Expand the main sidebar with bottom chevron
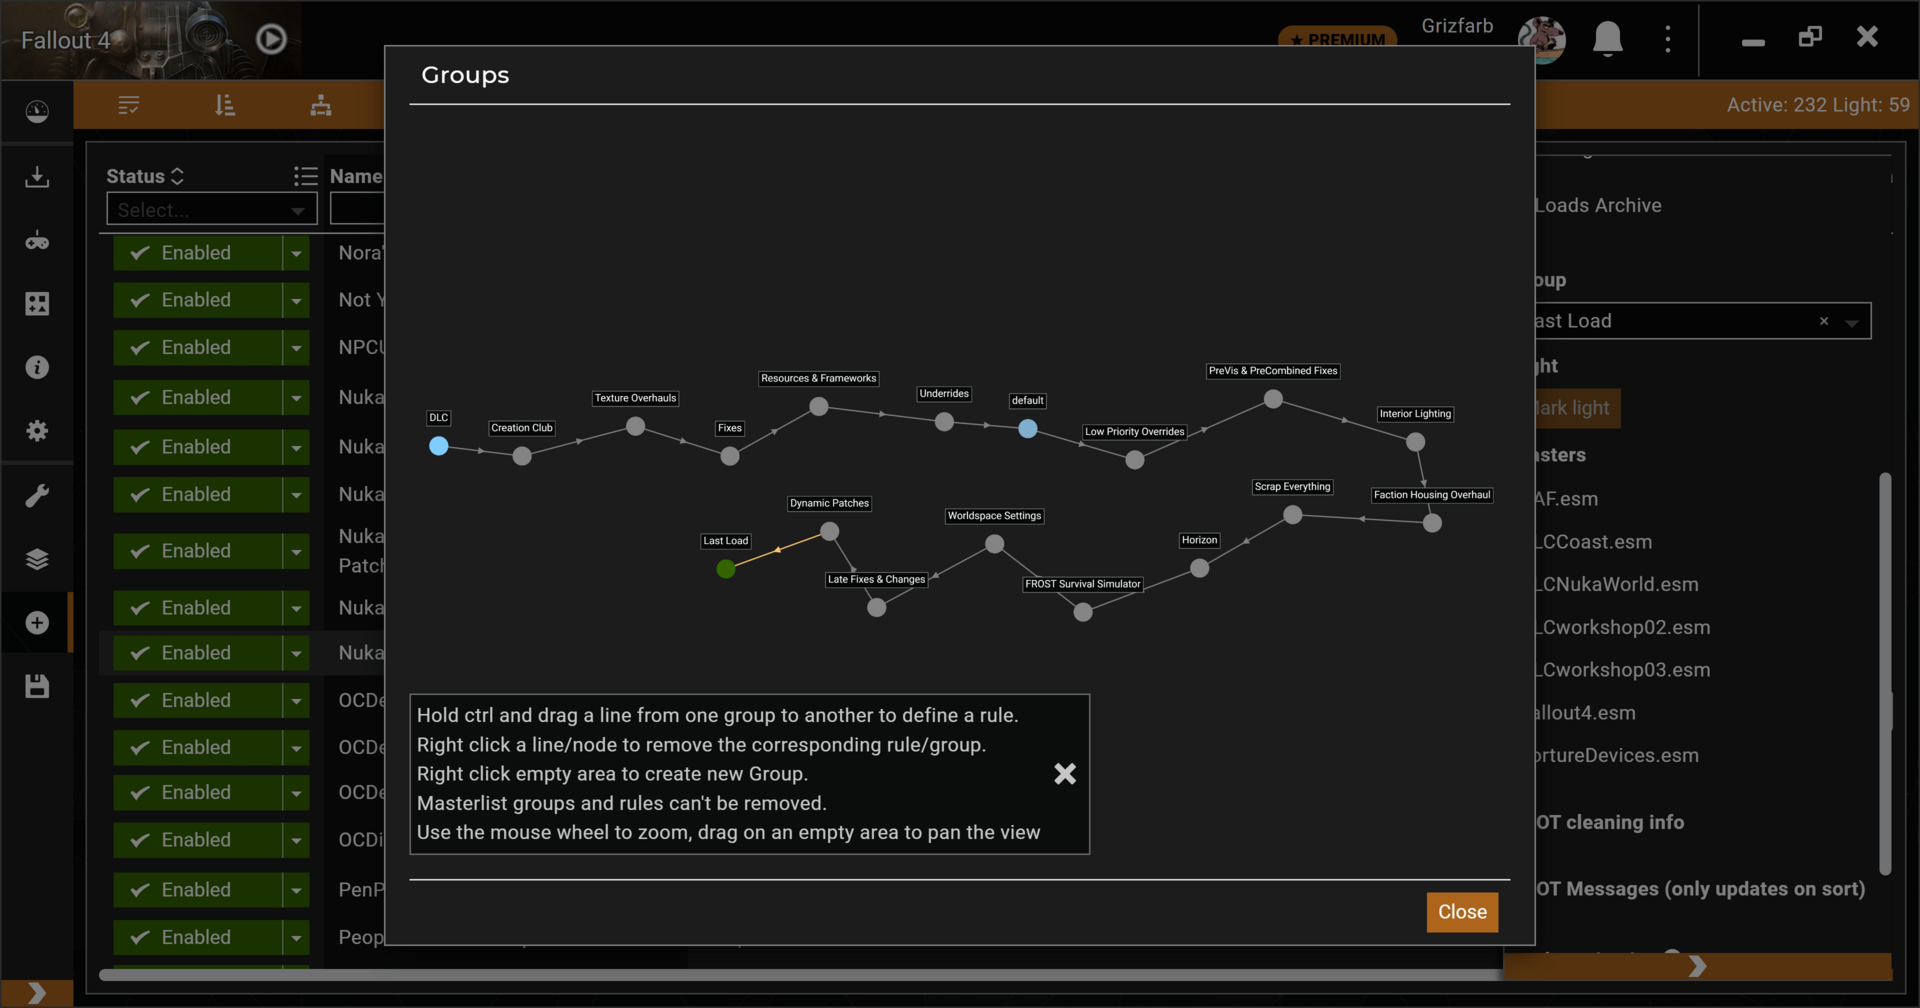Viewport: 1920px width, 1008px height. point(37,993)
